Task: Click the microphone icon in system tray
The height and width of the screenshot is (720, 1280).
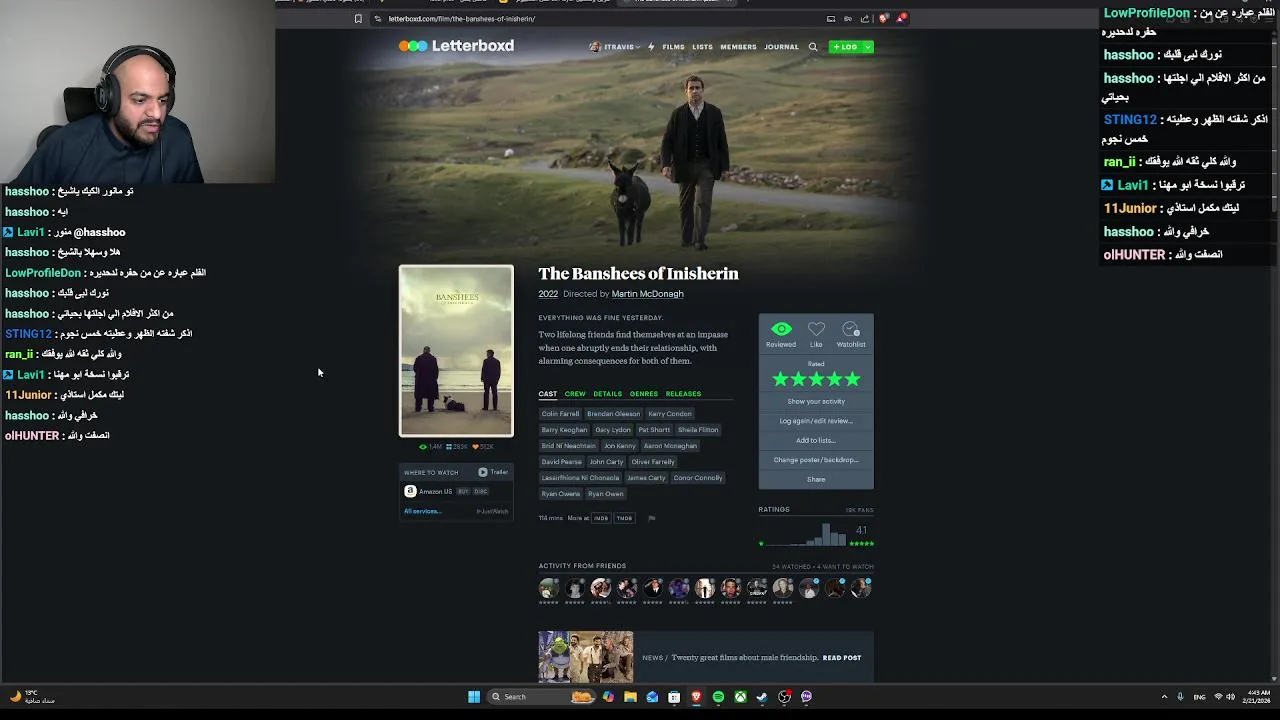Action: coord(1180,697)
